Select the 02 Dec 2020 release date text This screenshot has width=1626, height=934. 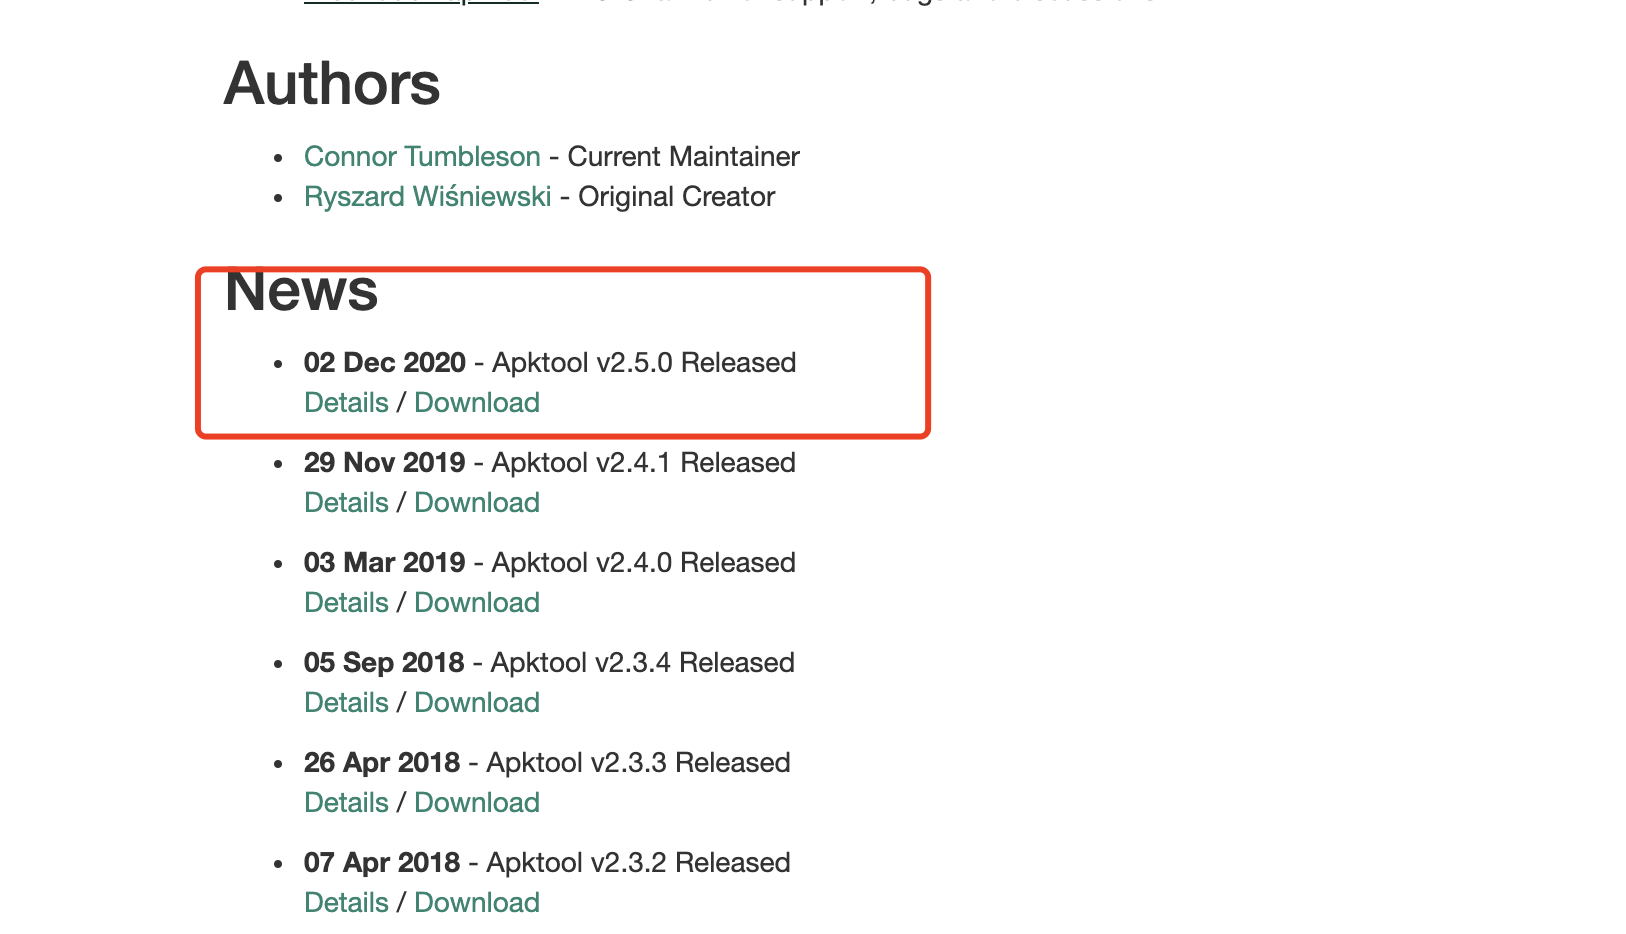click(385, 363)
